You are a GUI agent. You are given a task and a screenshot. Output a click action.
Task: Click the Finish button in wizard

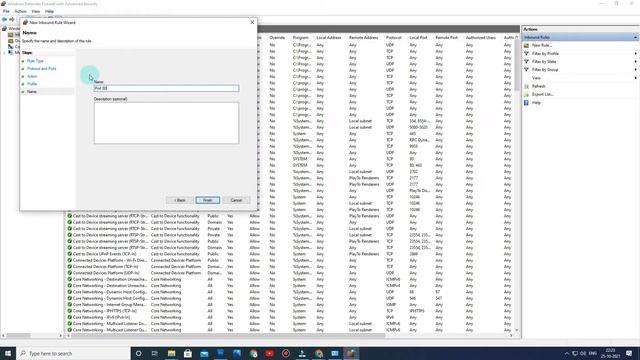[207, 200]
